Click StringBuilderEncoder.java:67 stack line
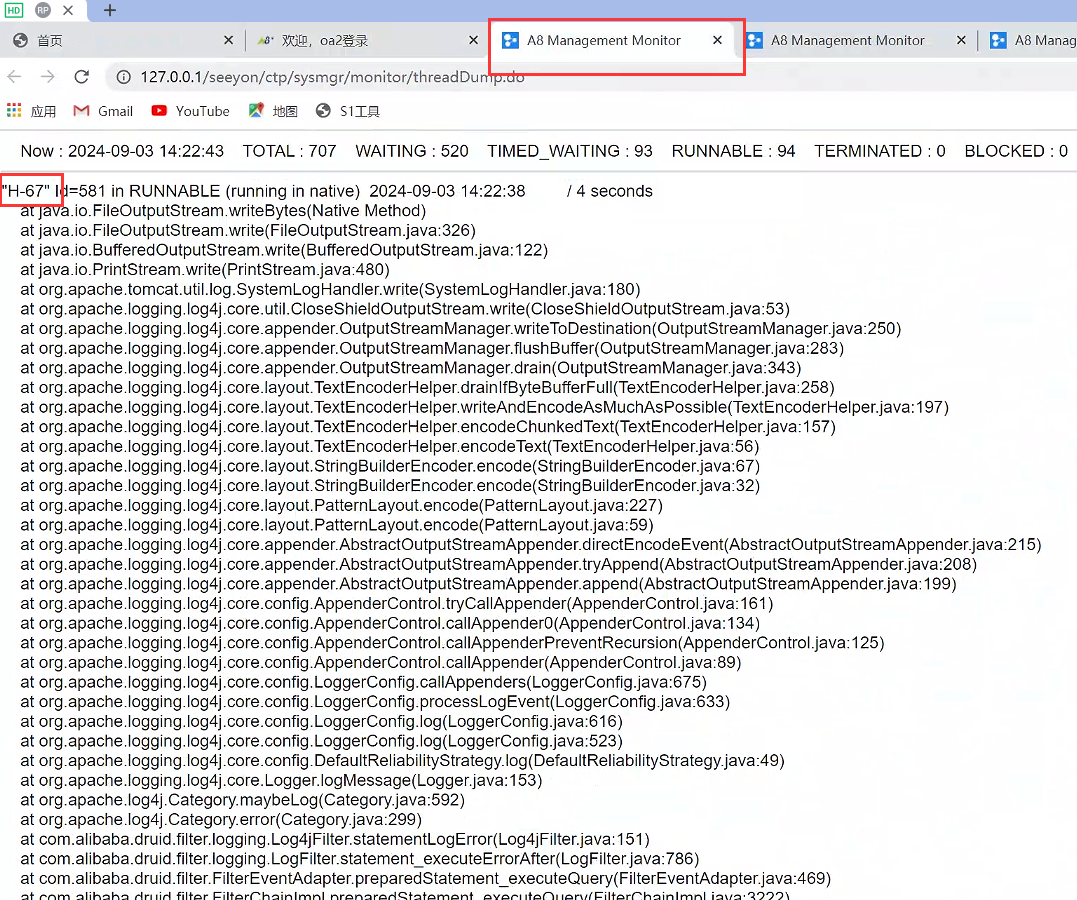 point(390,466)
